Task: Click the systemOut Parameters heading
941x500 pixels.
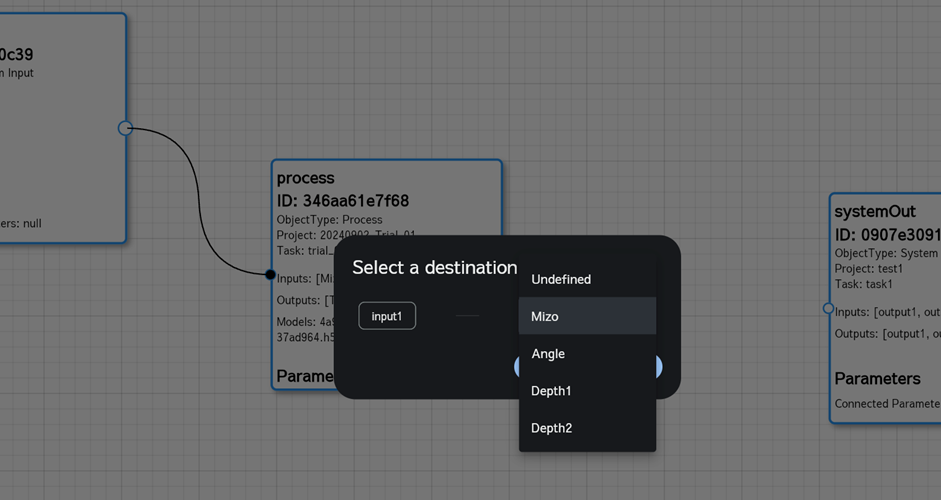Action: coord(877,379)
